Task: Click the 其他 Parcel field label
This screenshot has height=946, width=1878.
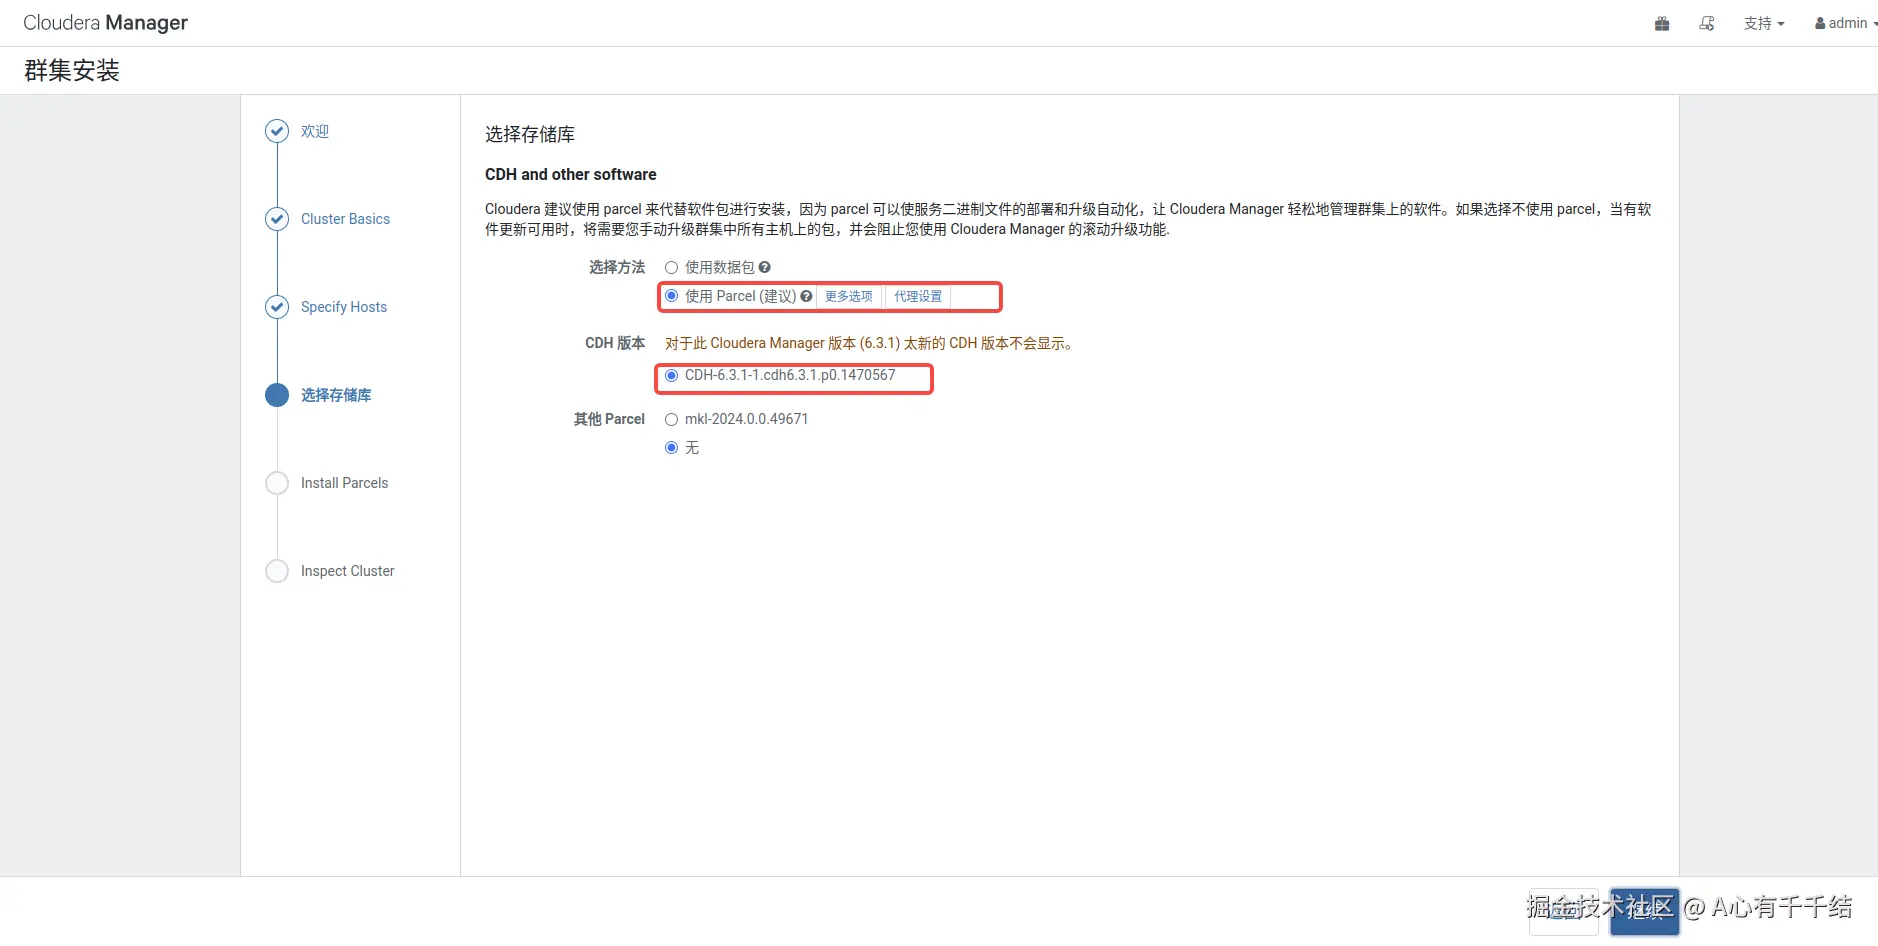Action: coord(609,419)
